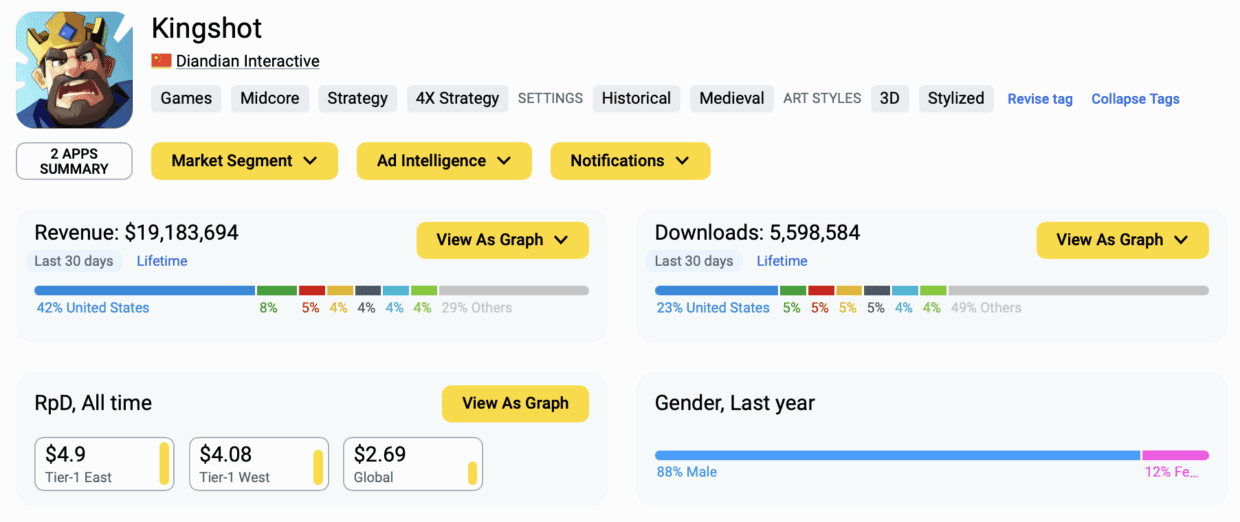Screen dimensions: 1240x522
Task: Select the Historical setting tag
Action: pos(636,98)
